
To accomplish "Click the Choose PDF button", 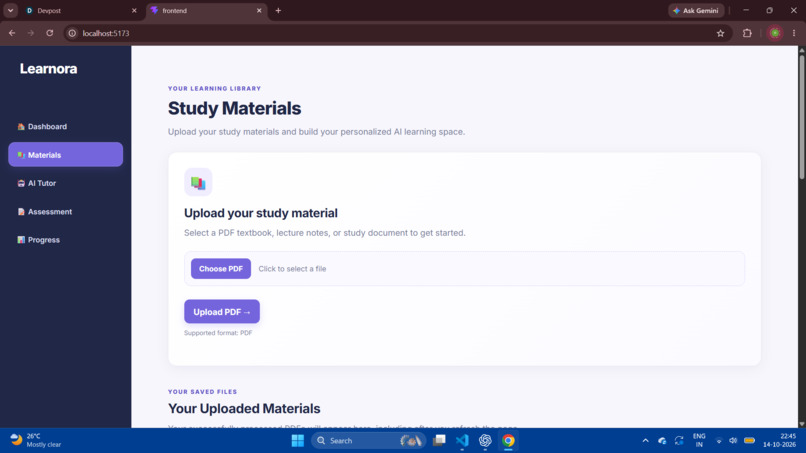I will click(221, 268).
